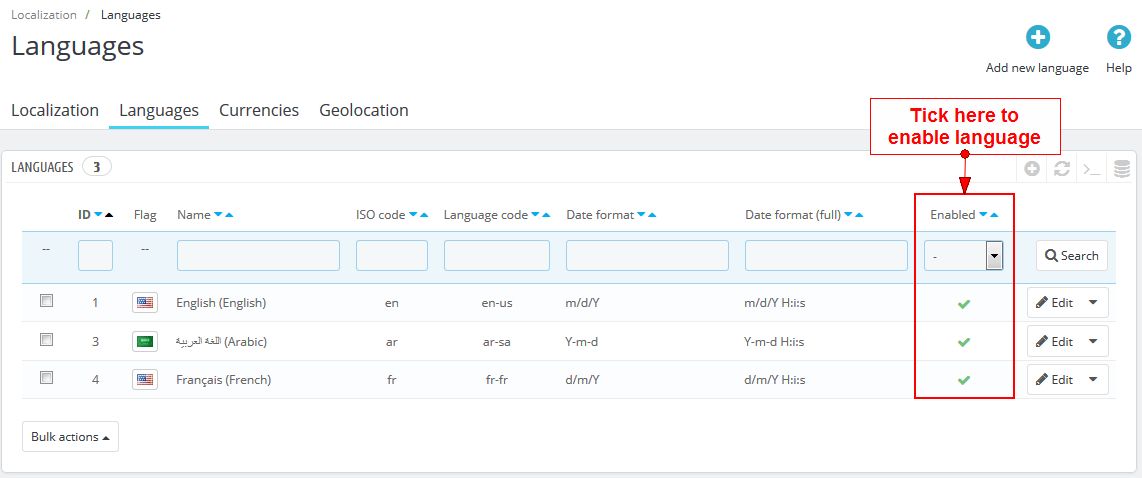The height and width of the screenshot is (478, 1142).
Task: Toggle enabled checkmark for English language
Action: [964, 303]
